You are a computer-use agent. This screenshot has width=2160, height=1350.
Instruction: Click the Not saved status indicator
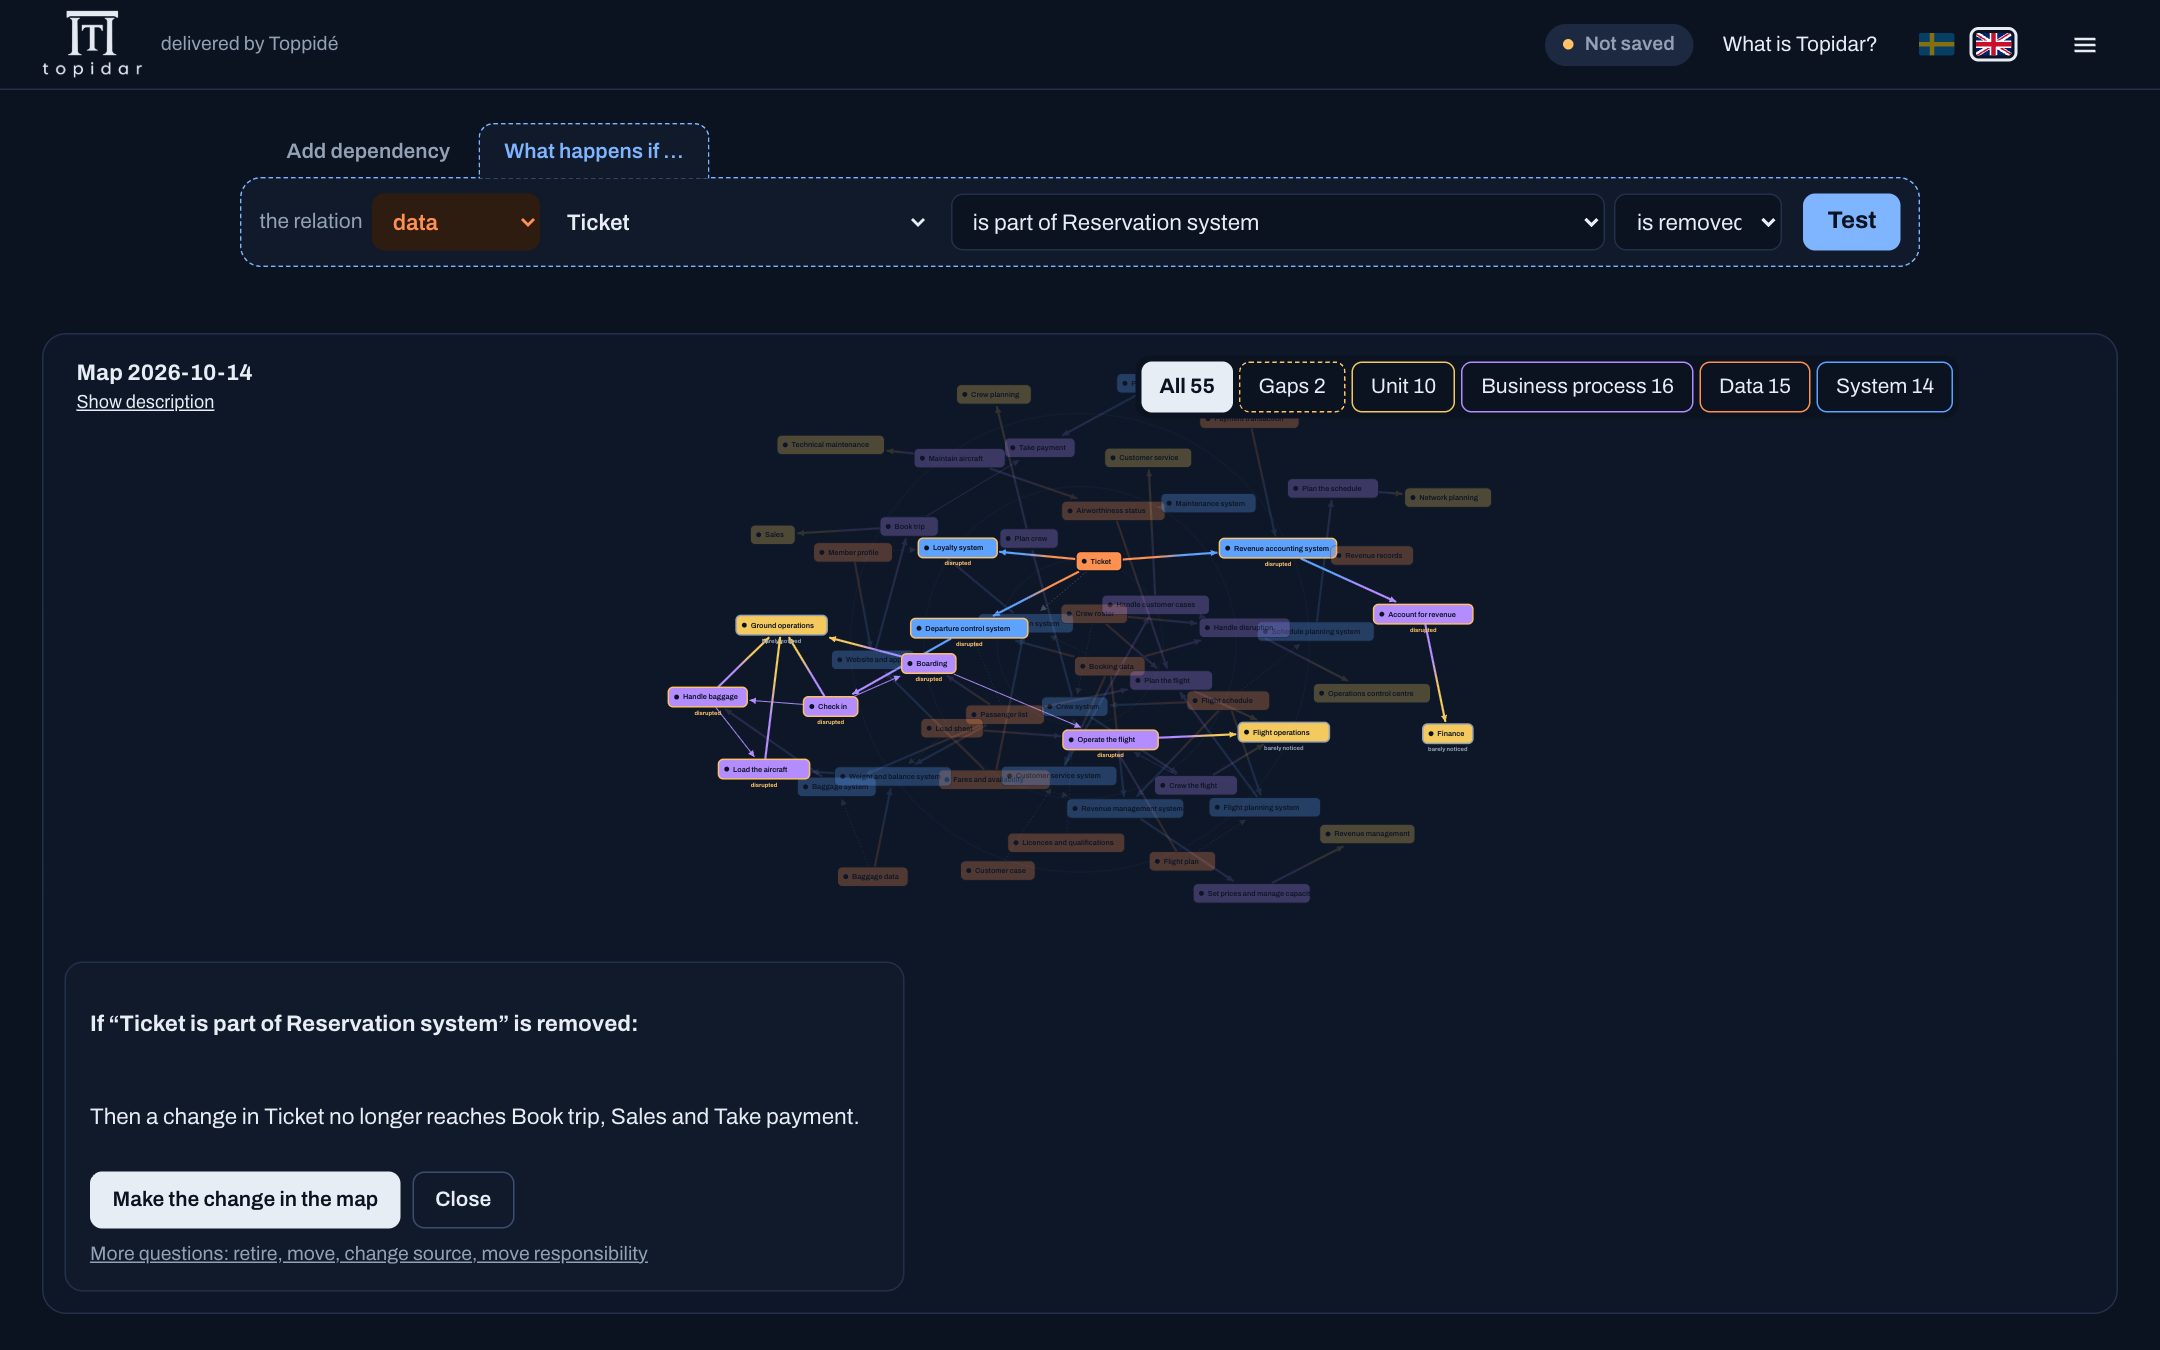pos(1618,44)
